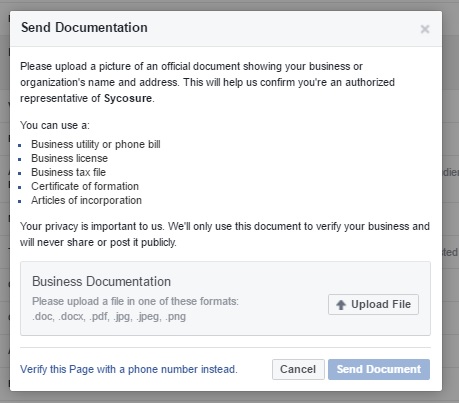Screen dimensions: 459x403
Task: Select the Business license list item
Action: coord(69,158)
